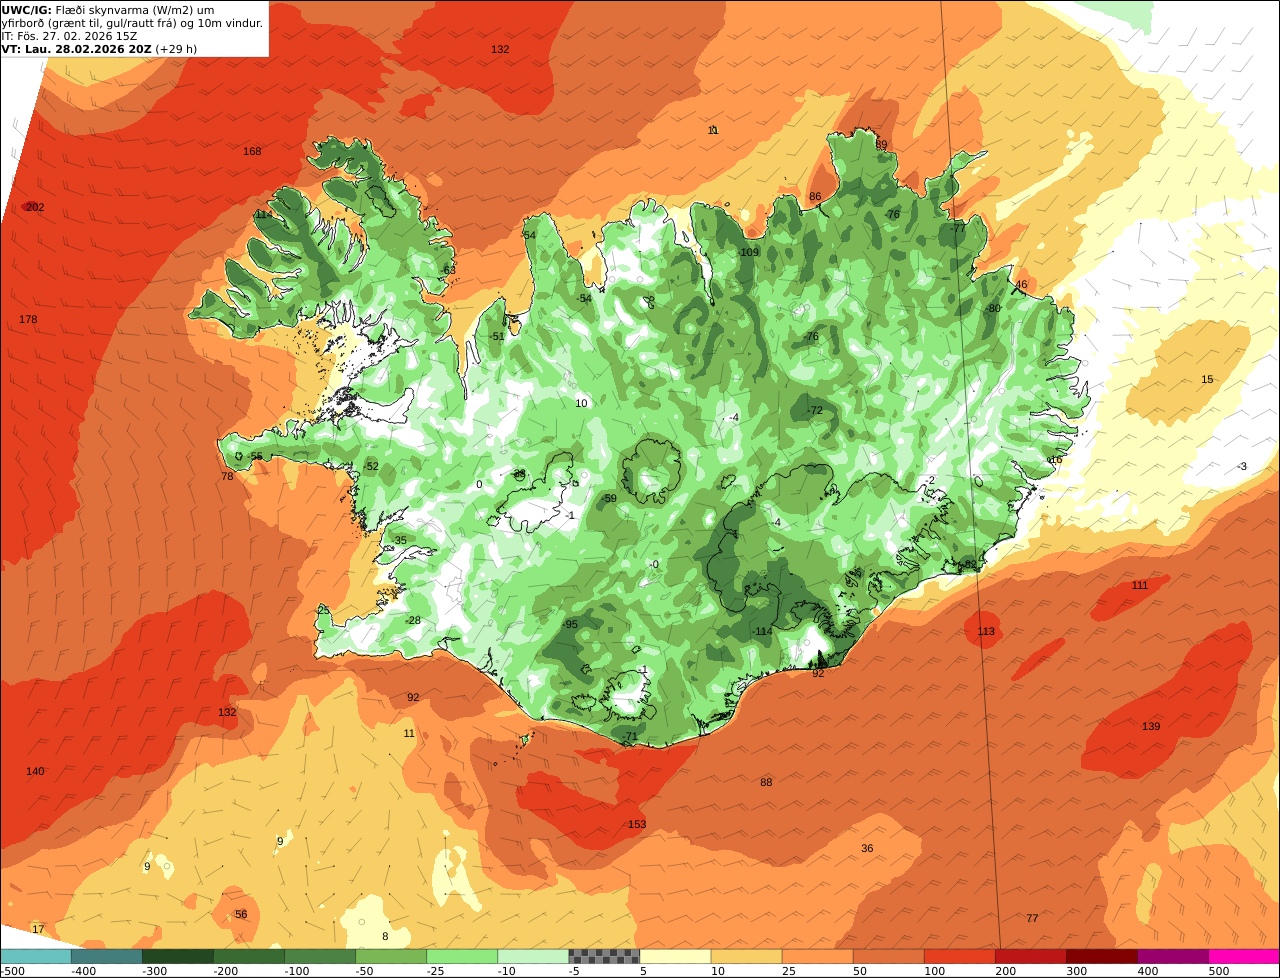
Task: Click the map value 15 east of Iceland
Action: 1207,379
